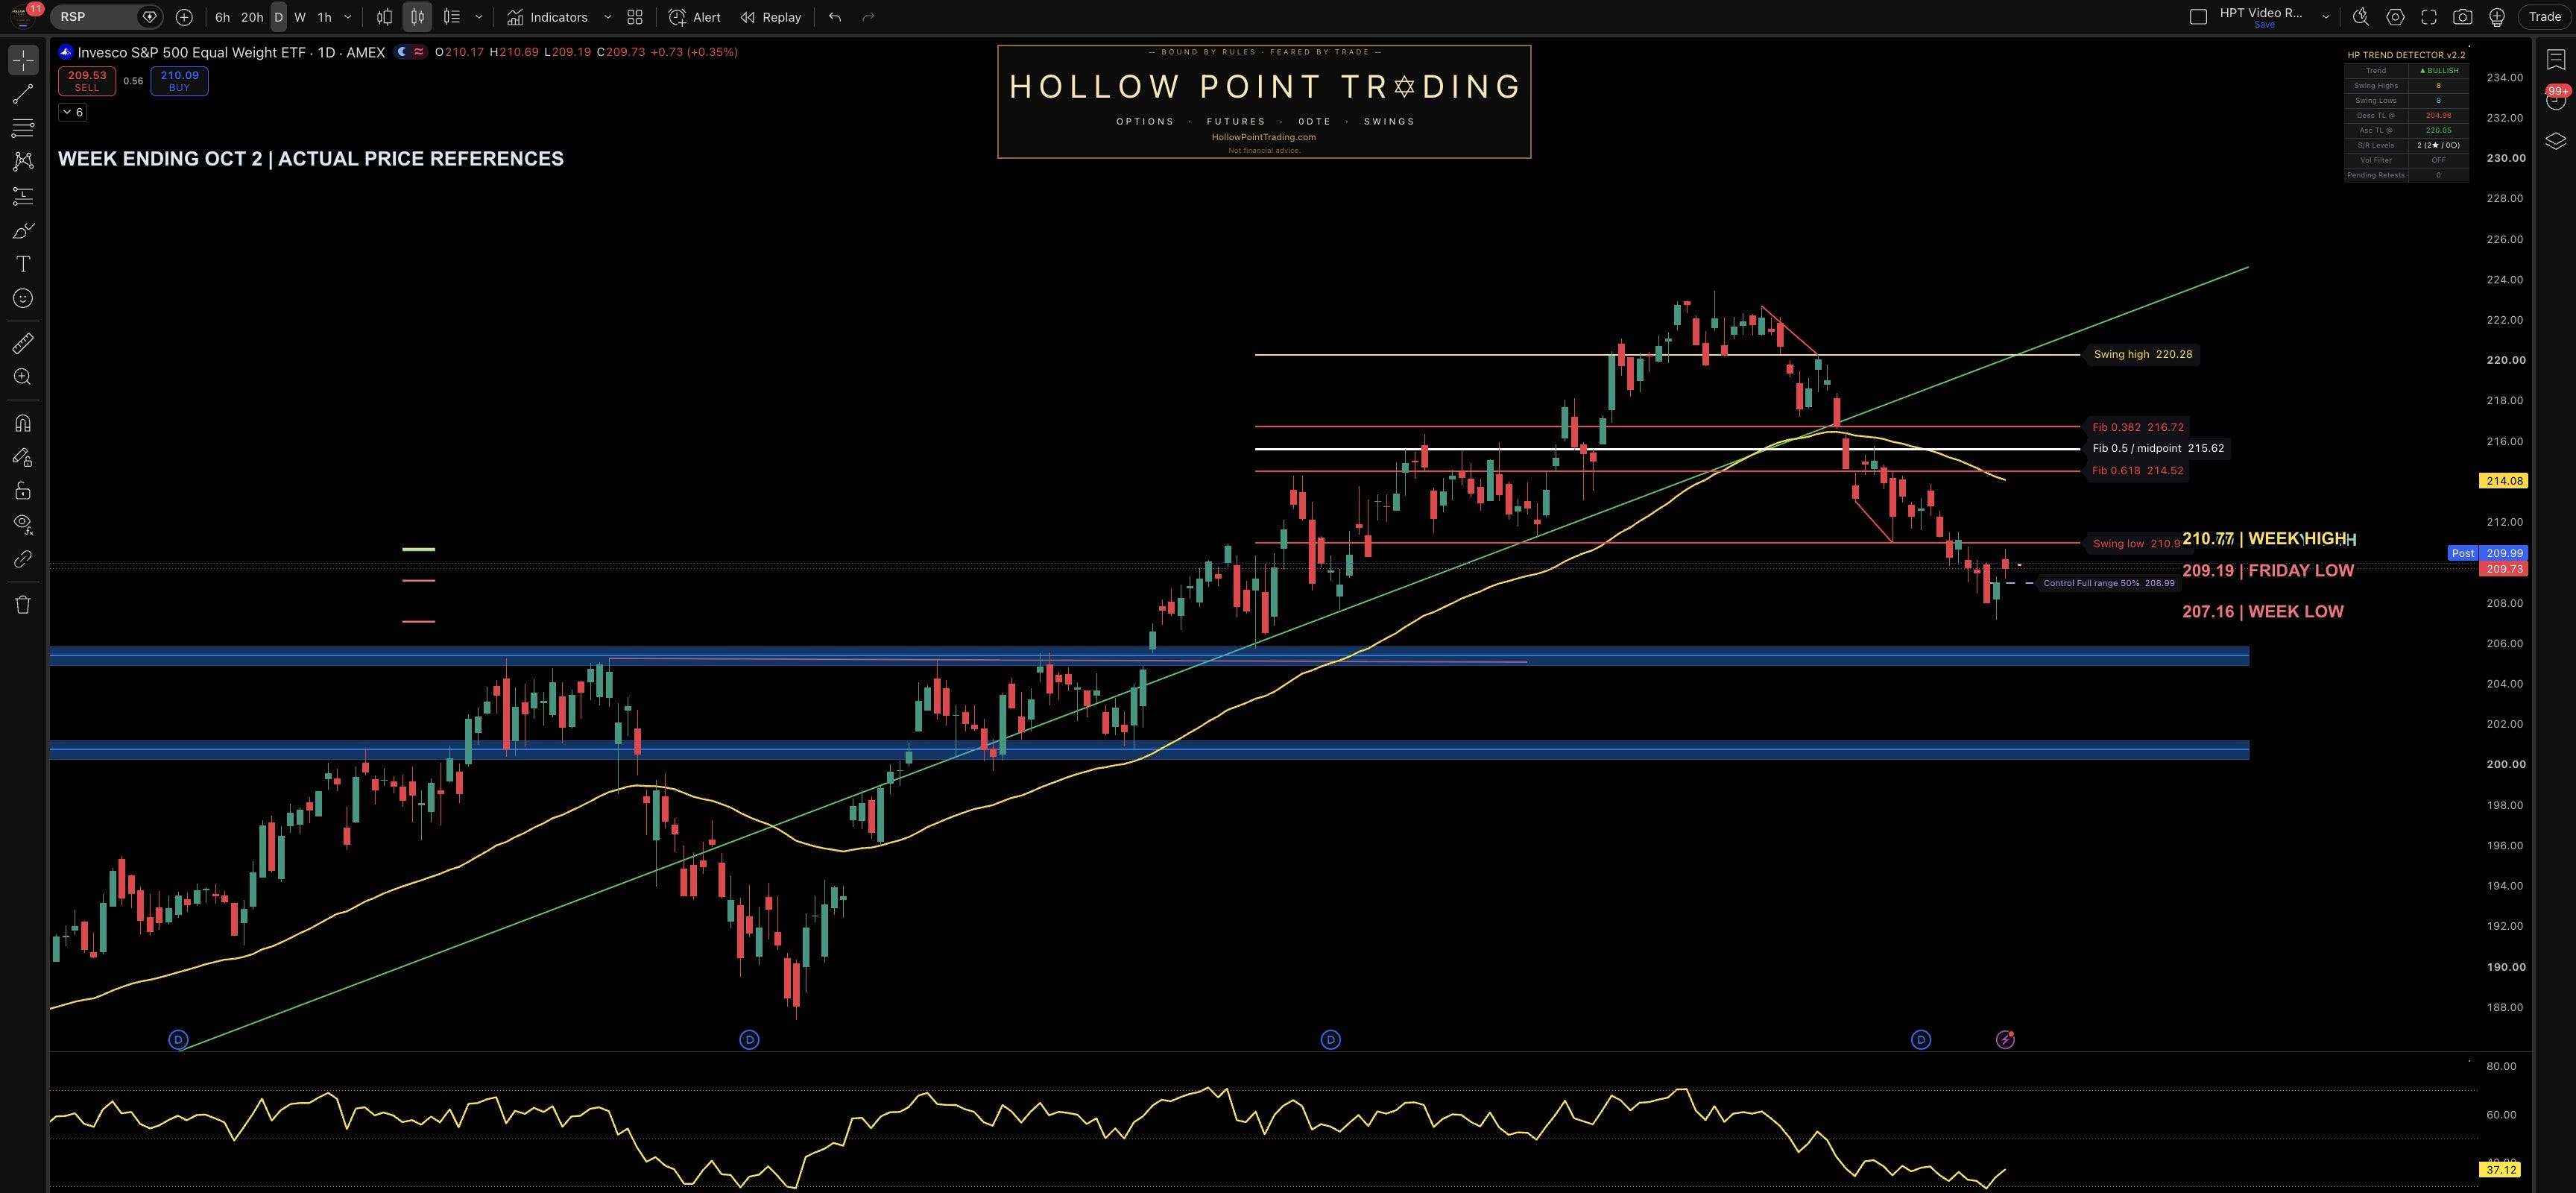Create a new Alert
The image size is (2576, 1193).
(694, 17)
